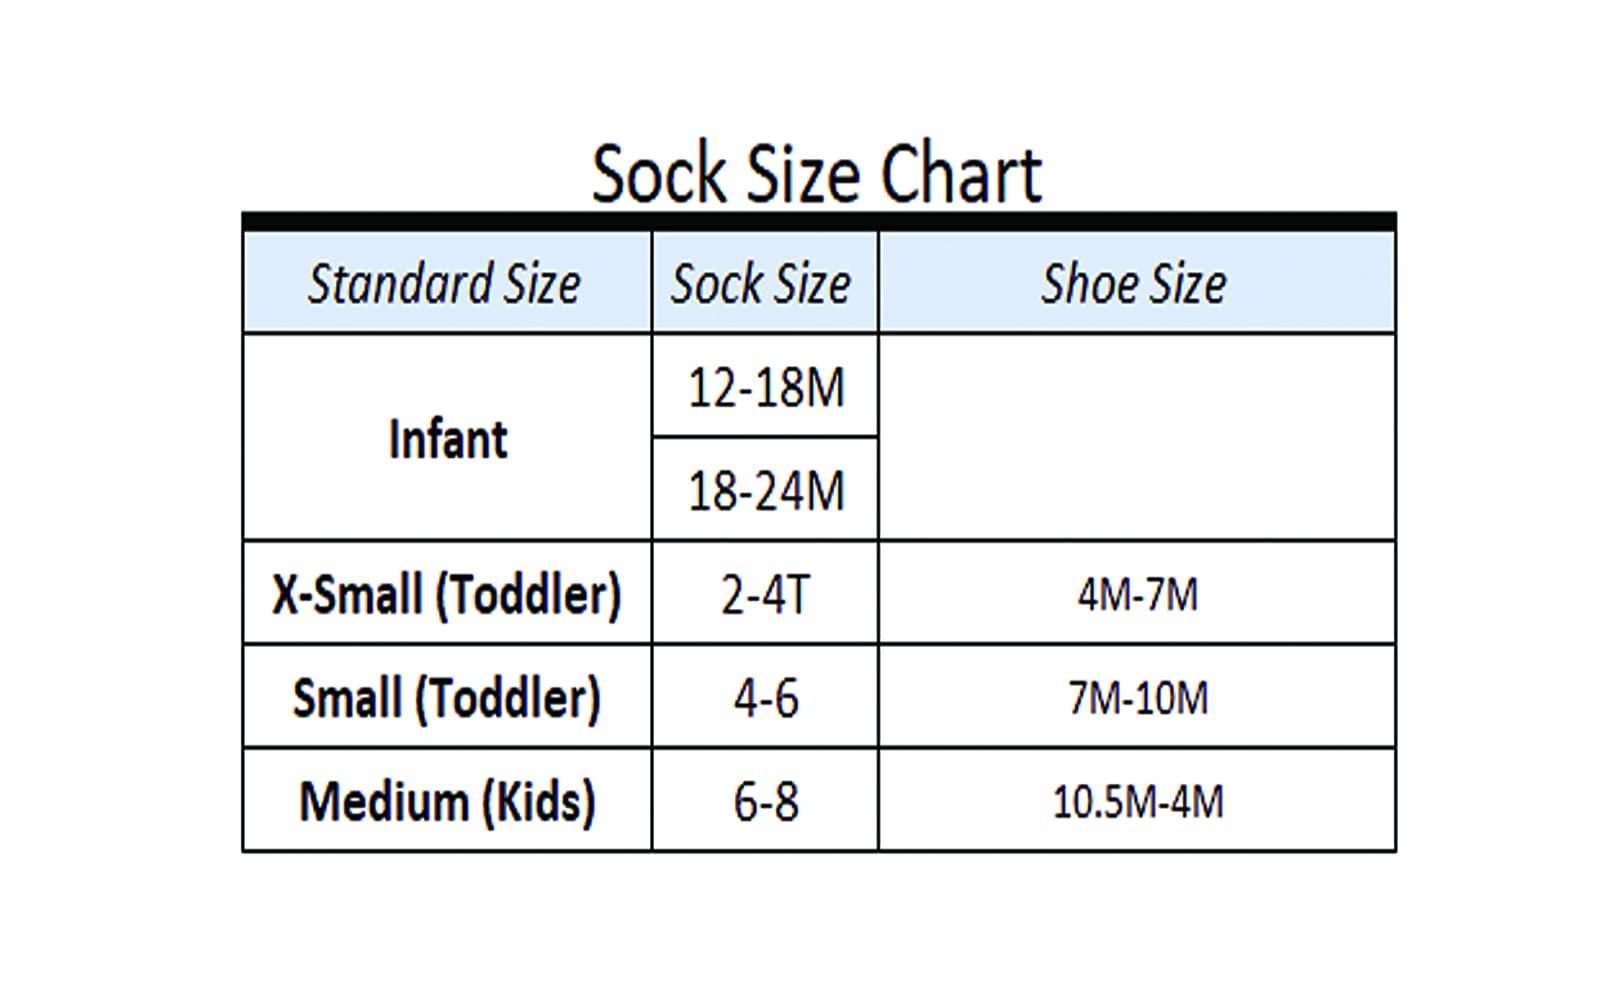Click the word Sock in the title
This screenshot has height=1000, width=1600.
click(659, 175)
